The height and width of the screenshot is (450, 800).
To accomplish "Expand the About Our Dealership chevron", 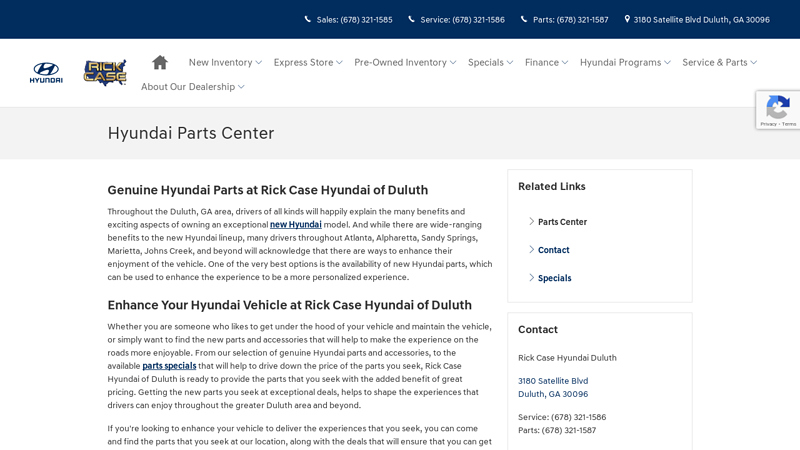I will (x=241, y=87).
